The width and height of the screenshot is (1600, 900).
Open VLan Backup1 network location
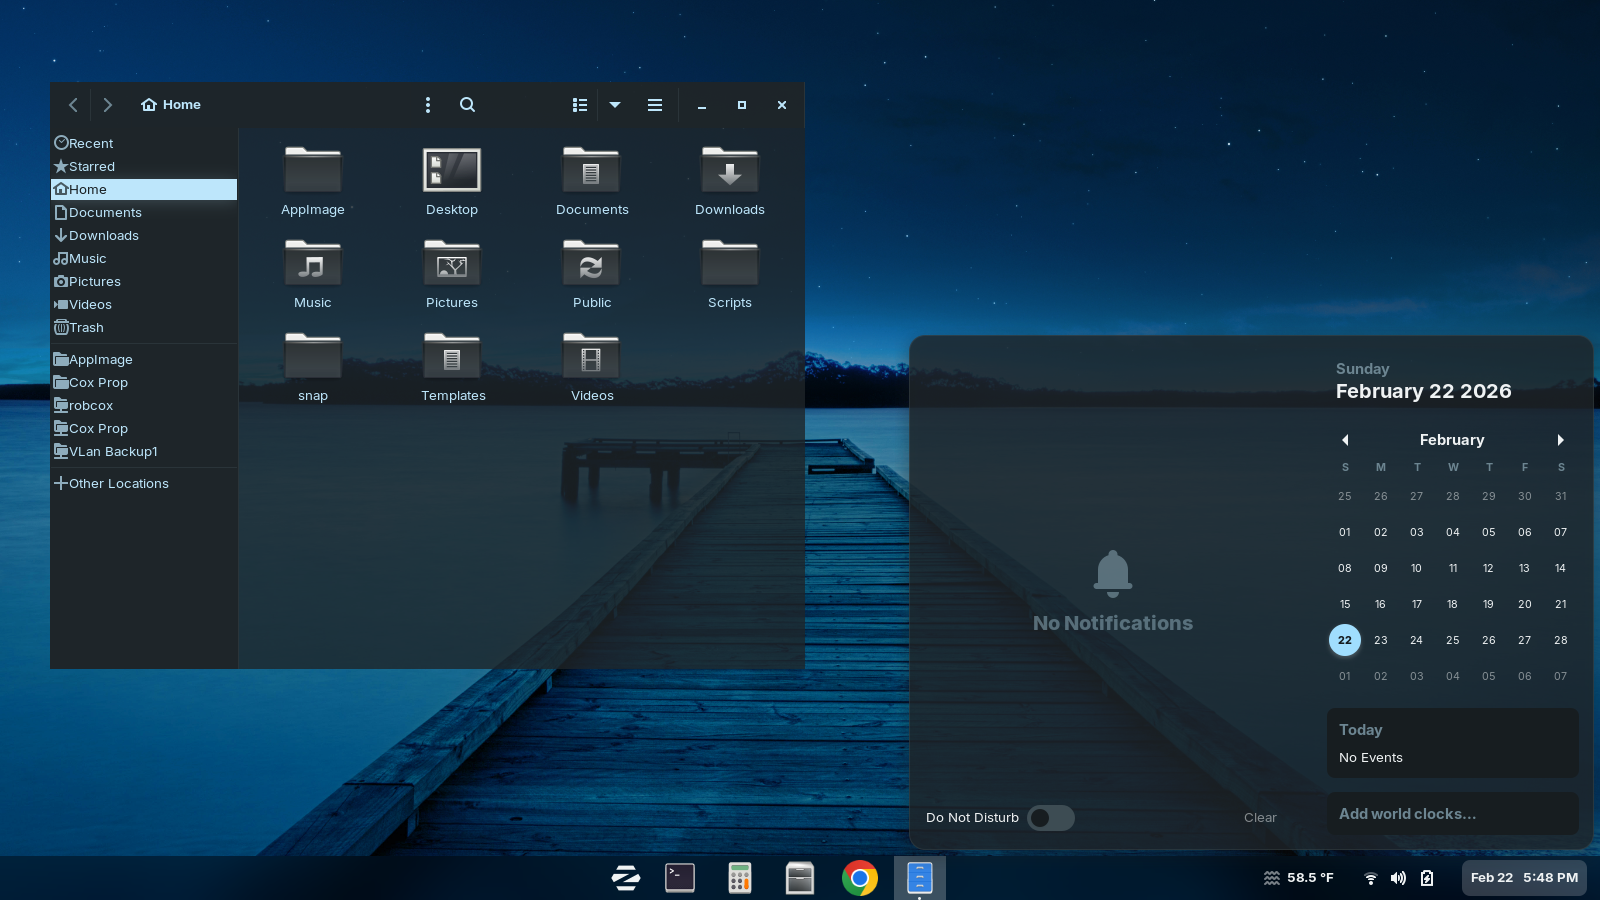(144, 451)
